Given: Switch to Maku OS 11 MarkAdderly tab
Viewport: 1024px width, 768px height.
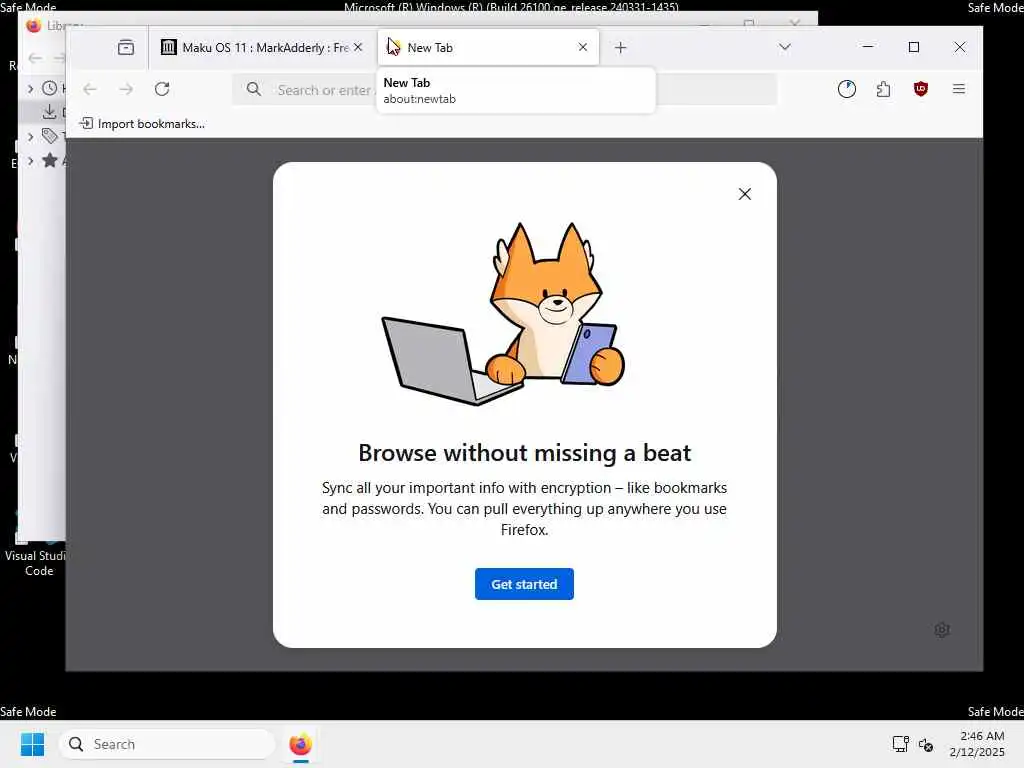Looking at the screenshot, I should tap(262, 47).
